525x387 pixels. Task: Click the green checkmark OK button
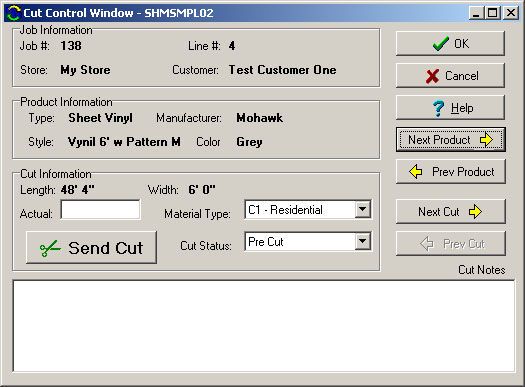coord(450,44)
